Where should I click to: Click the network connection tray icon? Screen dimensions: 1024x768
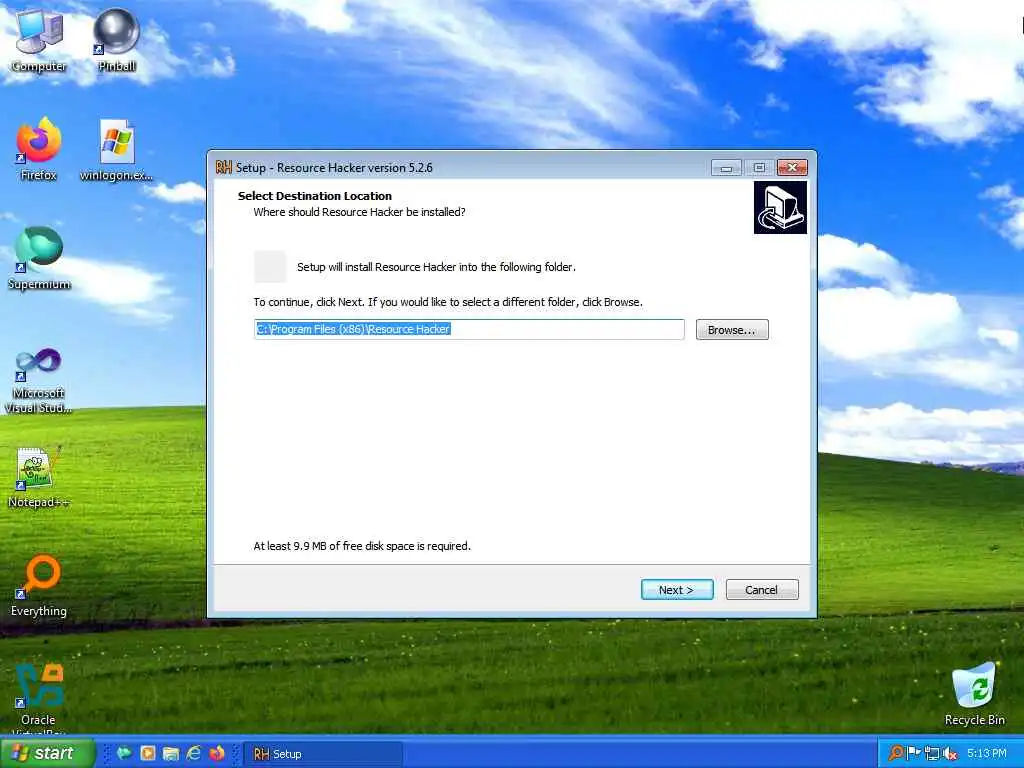coord(932,753)
